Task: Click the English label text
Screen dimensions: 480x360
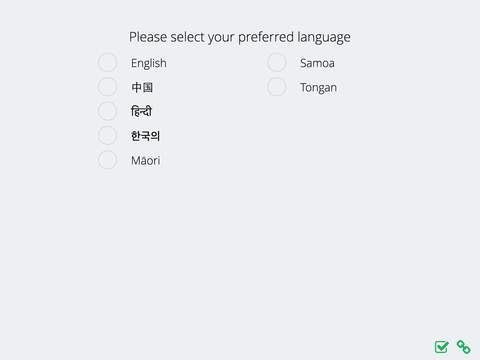Action: click(149, 63)
